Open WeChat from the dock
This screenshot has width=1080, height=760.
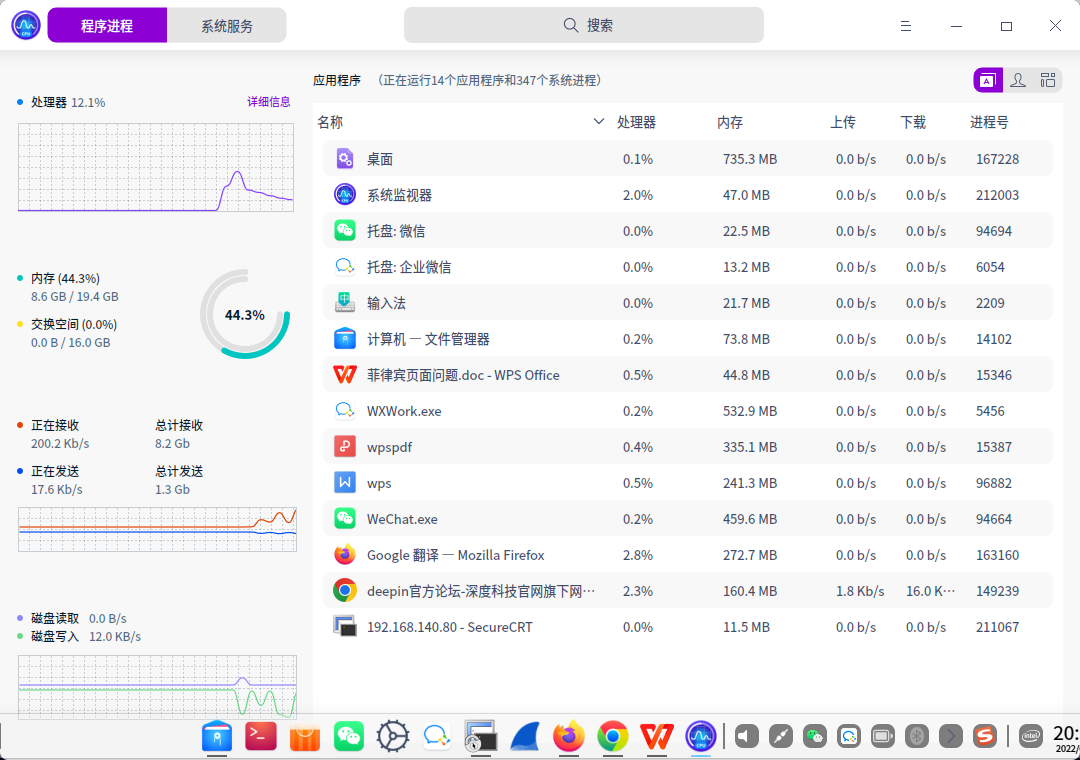(349, 737)
